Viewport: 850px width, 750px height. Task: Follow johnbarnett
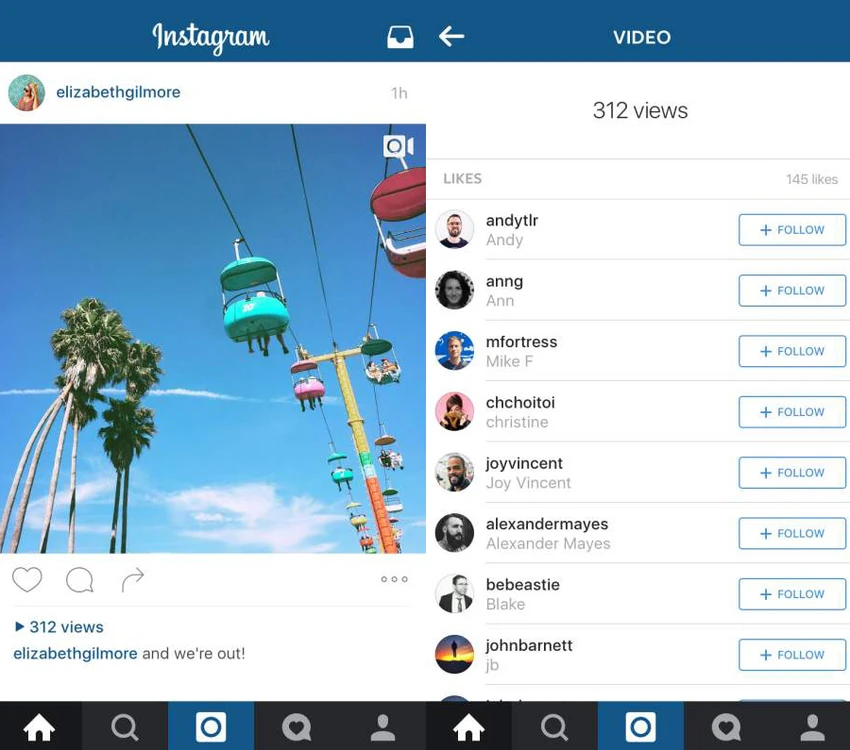pyautogui.click(x=792, y=655)
